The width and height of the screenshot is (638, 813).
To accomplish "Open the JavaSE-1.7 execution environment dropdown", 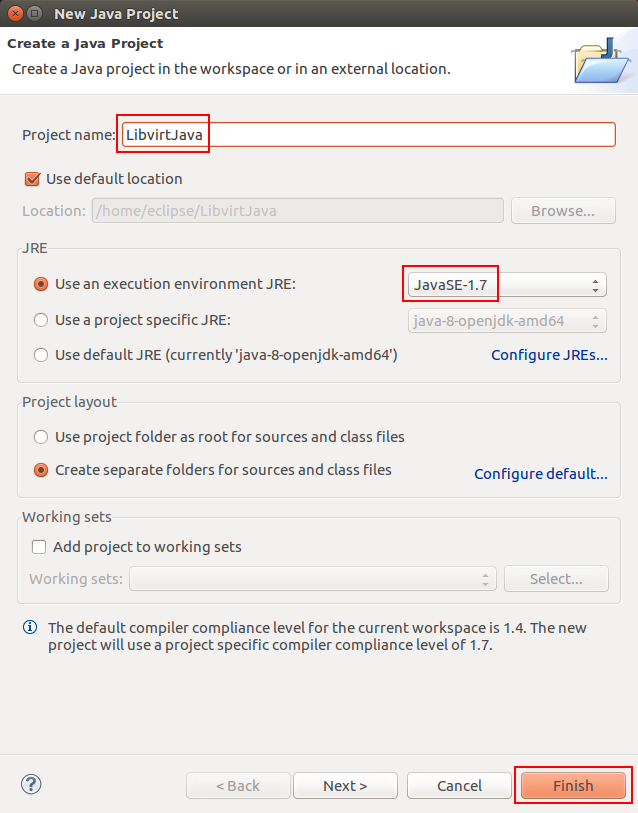I will [x=507, y=285].
